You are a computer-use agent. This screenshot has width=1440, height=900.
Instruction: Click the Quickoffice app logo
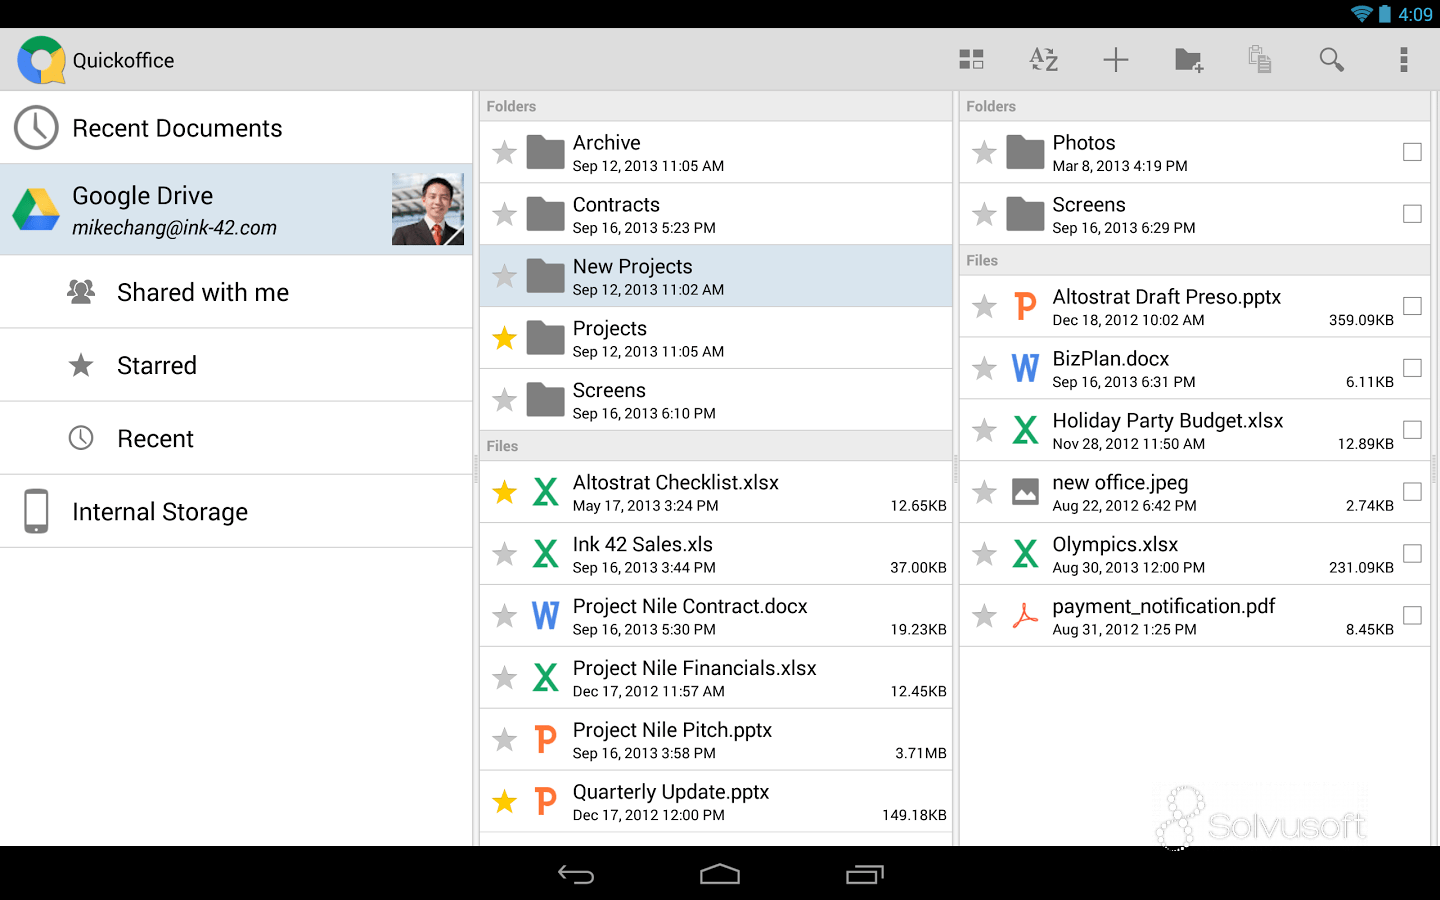coord(40,59)
